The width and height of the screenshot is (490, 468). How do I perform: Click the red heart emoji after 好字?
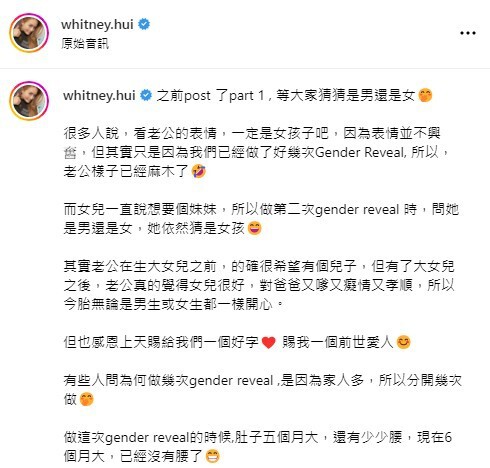coord(269,342)
